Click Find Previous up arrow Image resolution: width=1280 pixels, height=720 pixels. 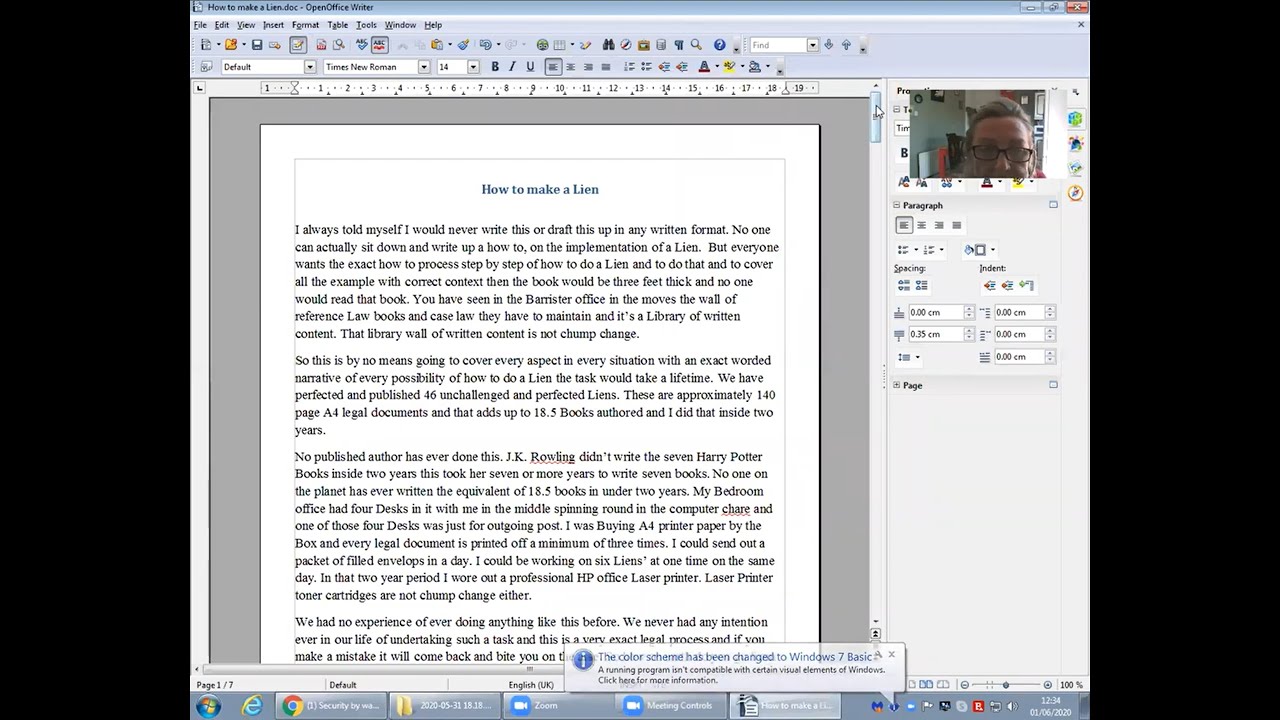pyautogui.click(x=846, y=45)
